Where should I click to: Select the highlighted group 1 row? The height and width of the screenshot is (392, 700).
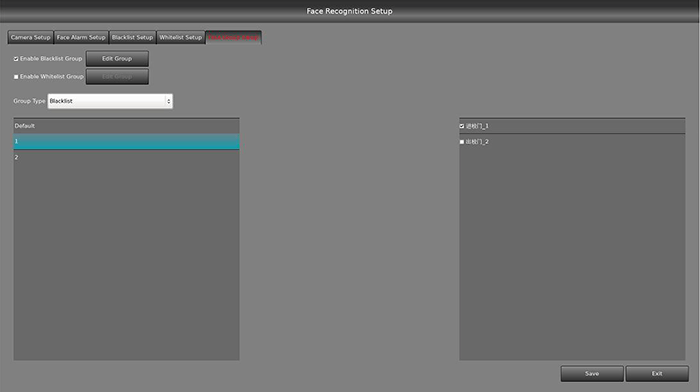[126, 142]
